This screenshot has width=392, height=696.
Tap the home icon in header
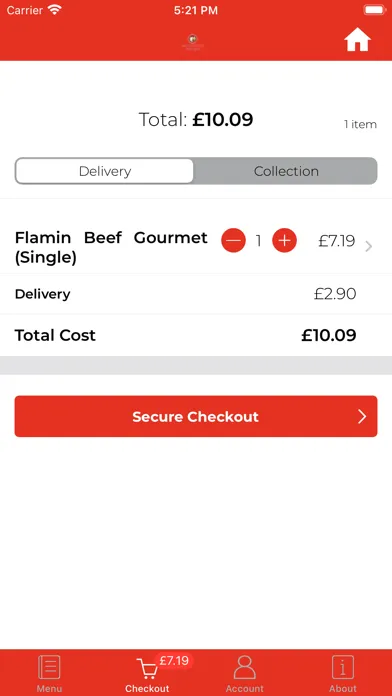357,41
